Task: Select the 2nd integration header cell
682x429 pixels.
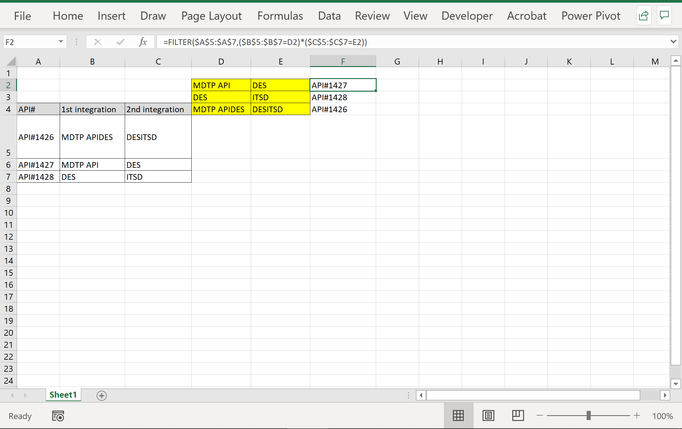Action: click(158, 109)
